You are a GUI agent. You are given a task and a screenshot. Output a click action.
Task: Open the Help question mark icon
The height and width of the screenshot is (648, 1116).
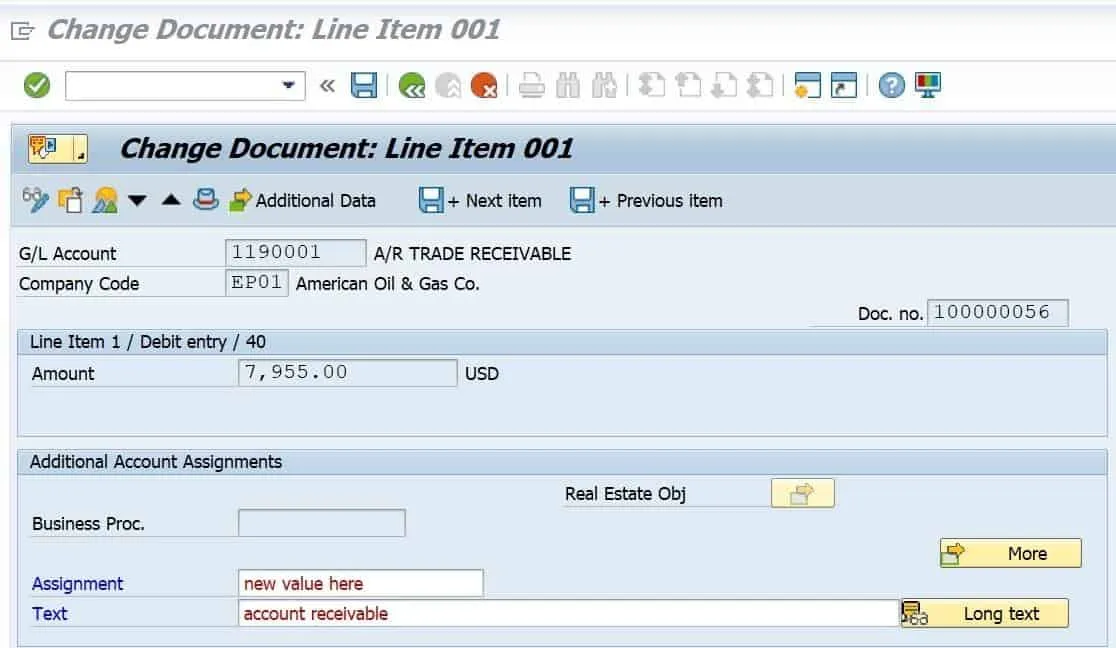point(891,86)
